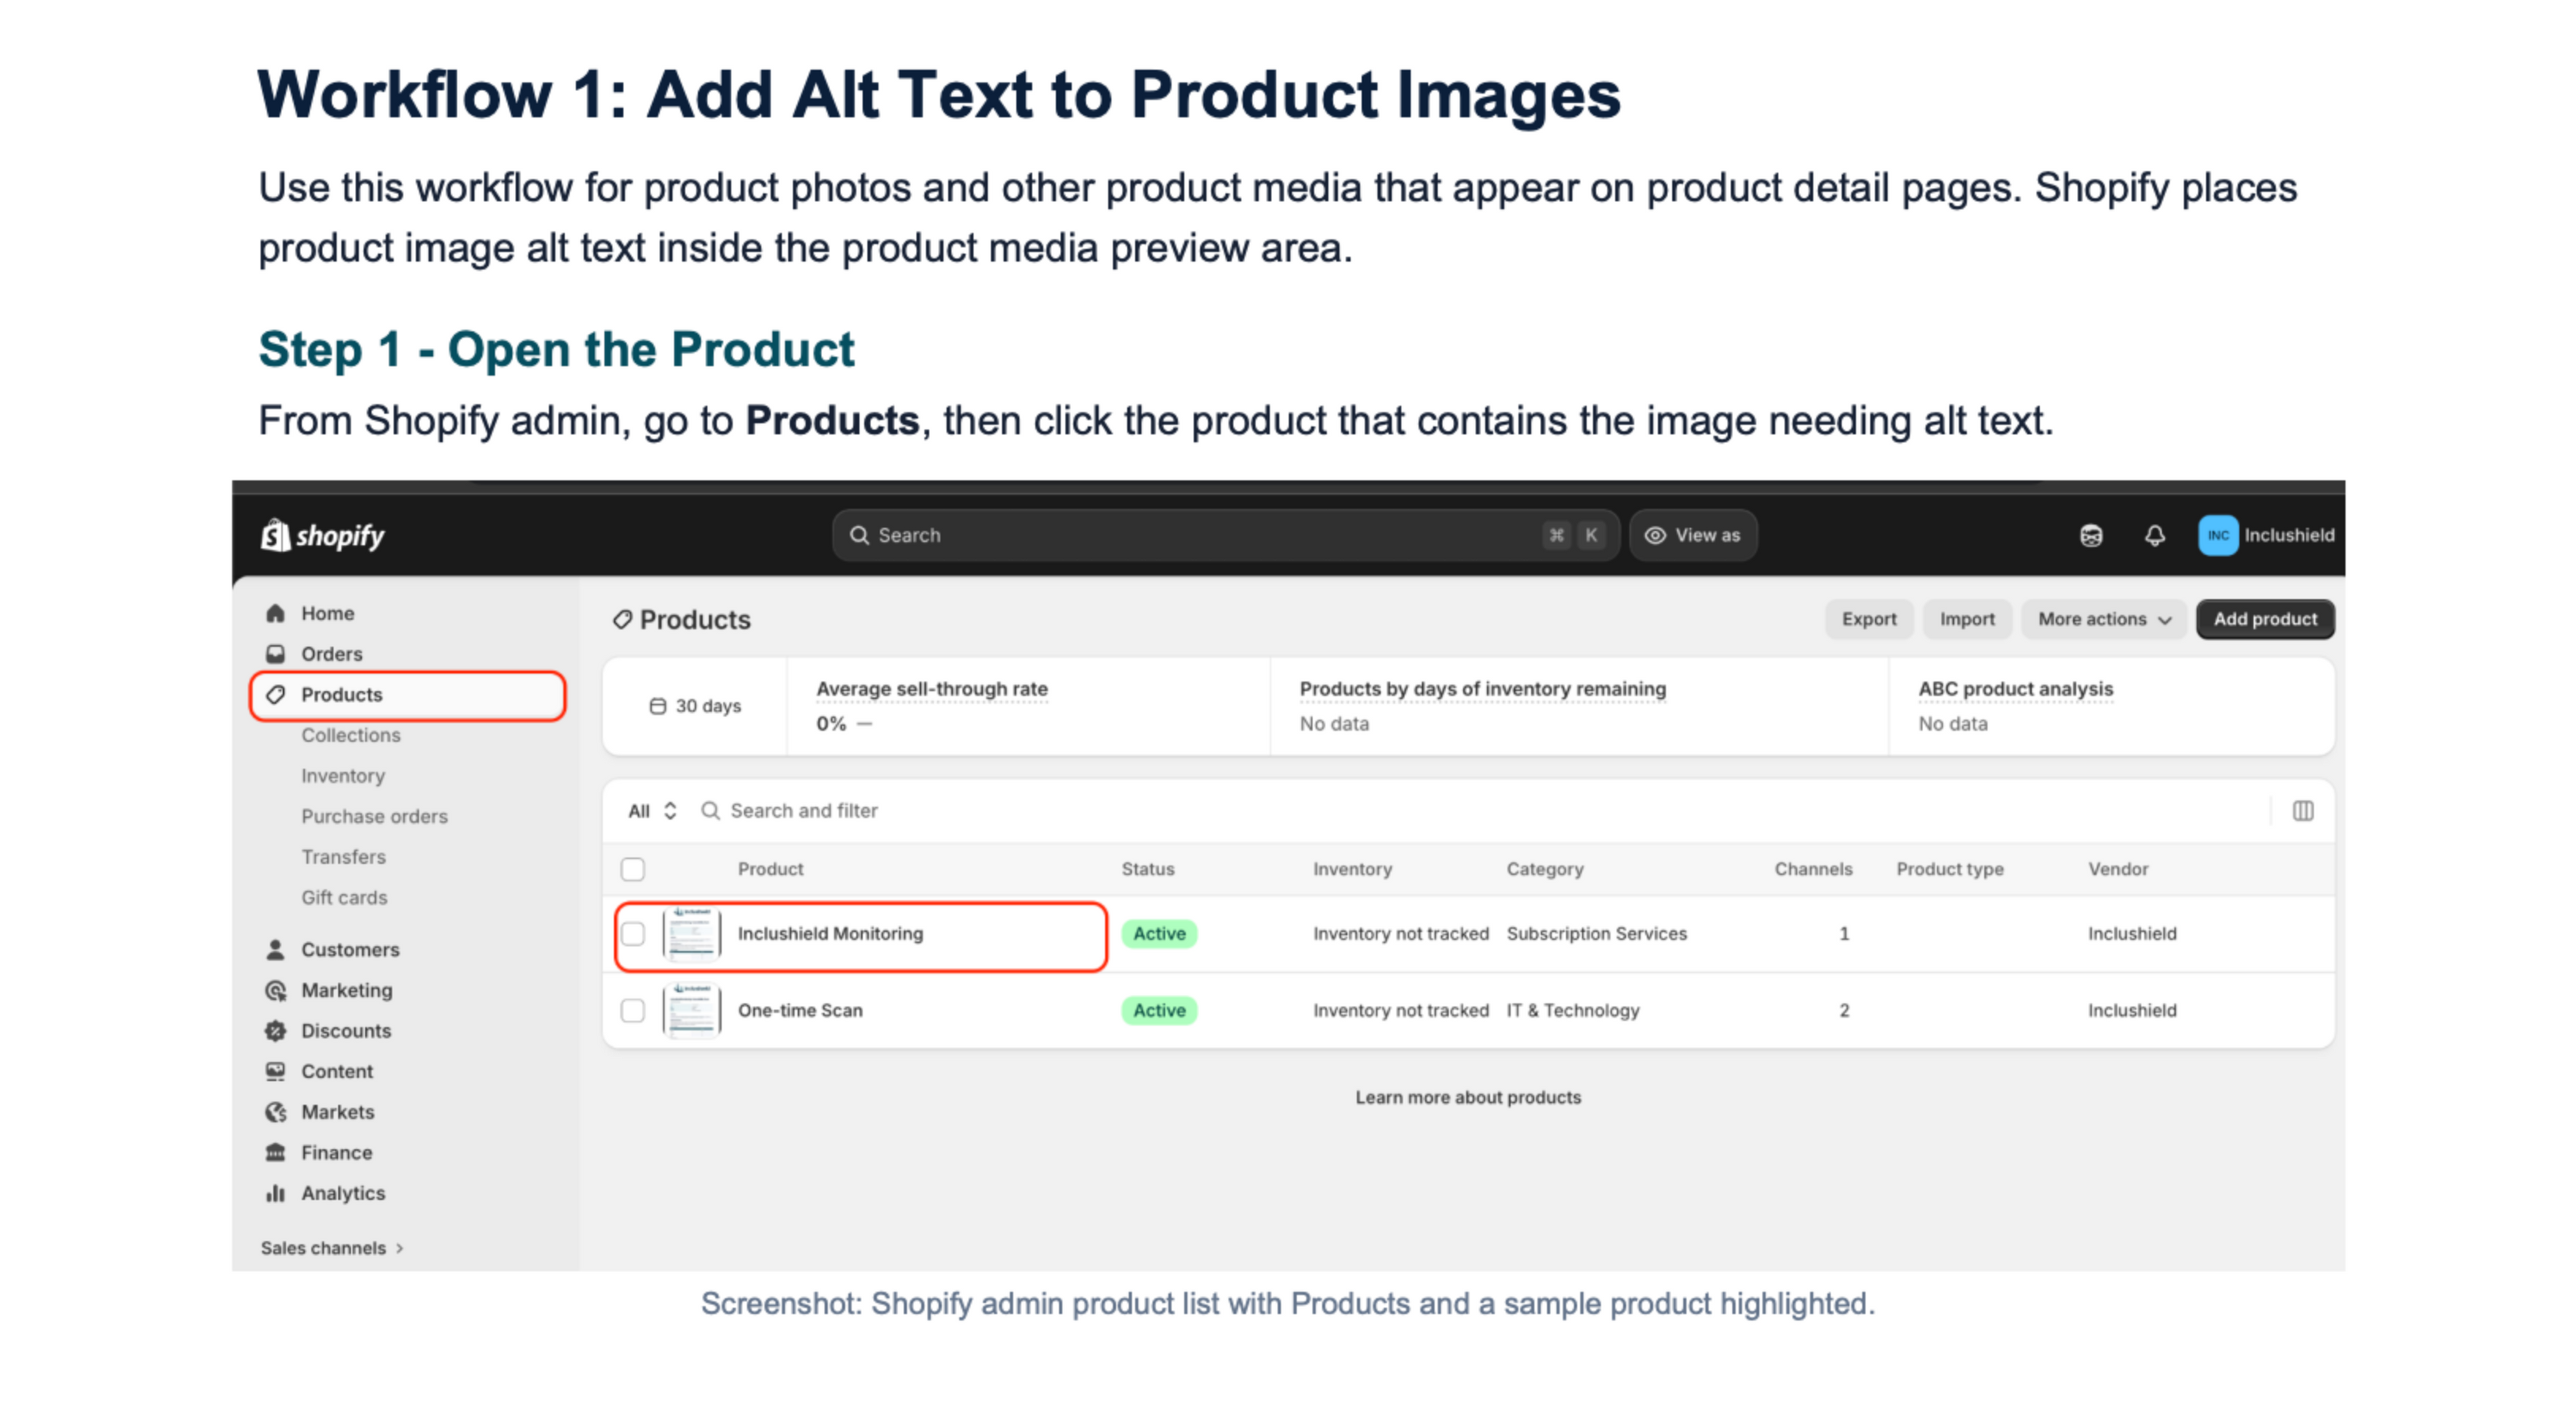The width and height of the screenshot is (2576, 1406).
Task: Open Orders in sidebar
Action: [331, 654]
